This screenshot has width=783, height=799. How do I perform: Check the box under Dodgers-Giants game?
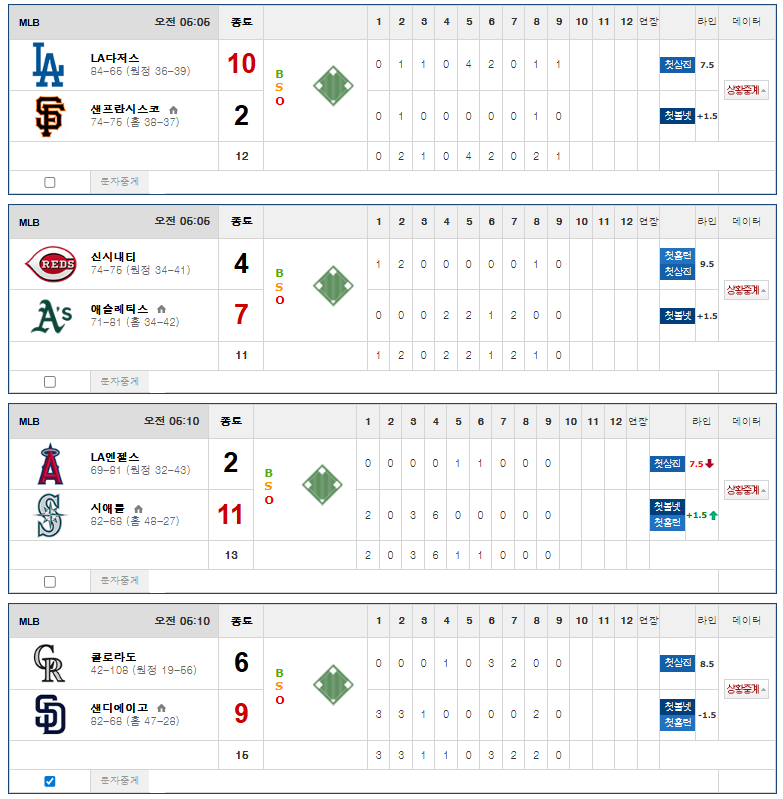click(50, 182)
